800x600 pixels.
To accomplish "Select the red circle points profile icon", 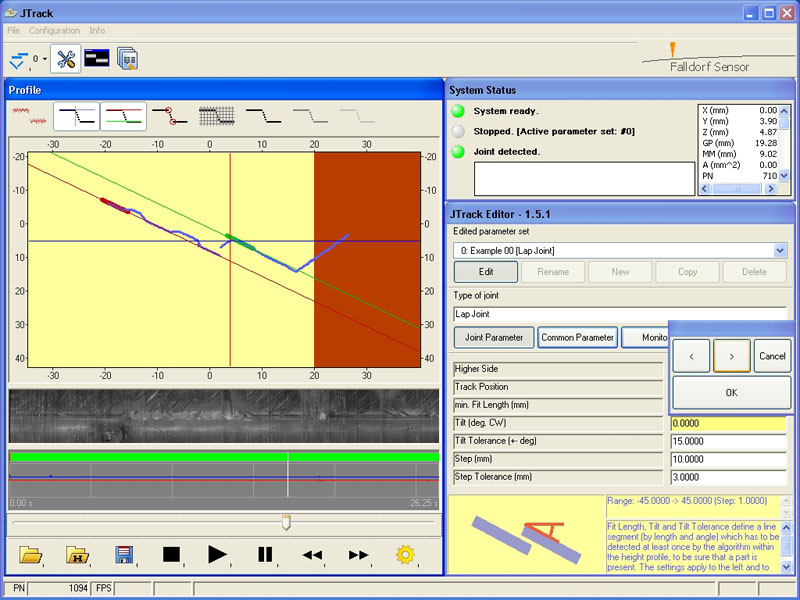I will [170, 116].
